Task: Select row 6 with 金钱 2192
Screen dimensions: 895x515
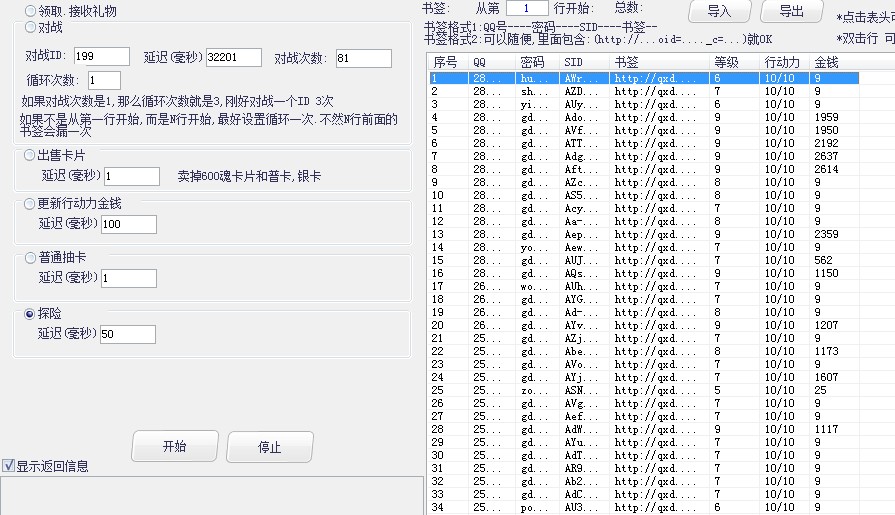Action: pos(644,143)
